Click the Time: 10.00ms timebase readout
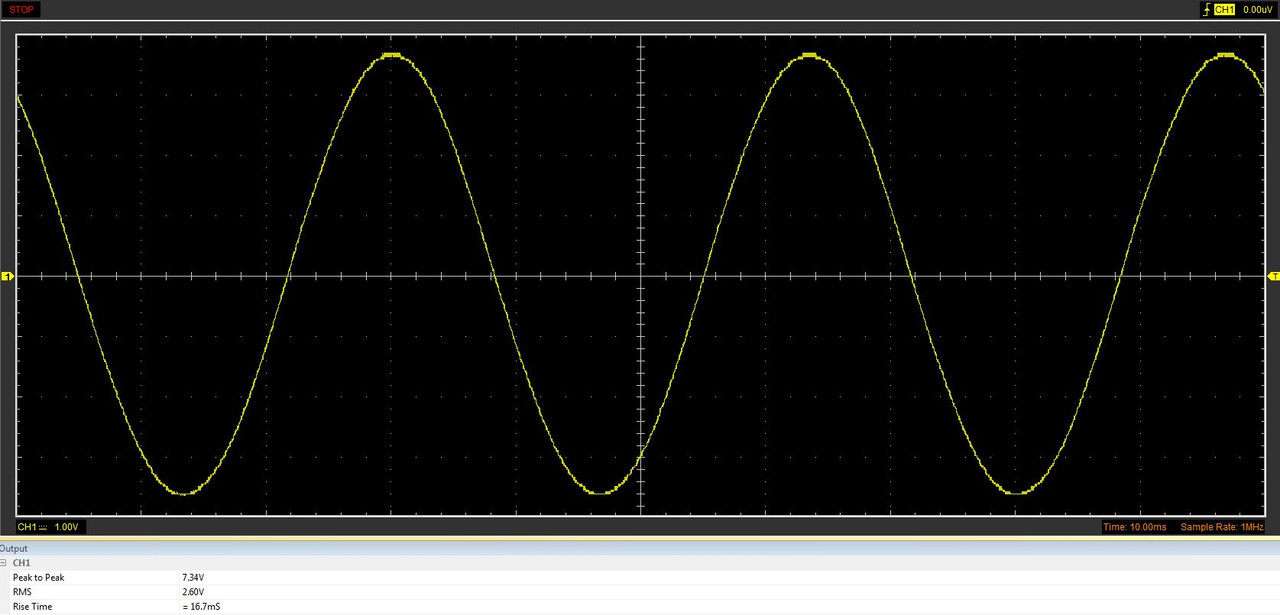 tap(1134, 527)
